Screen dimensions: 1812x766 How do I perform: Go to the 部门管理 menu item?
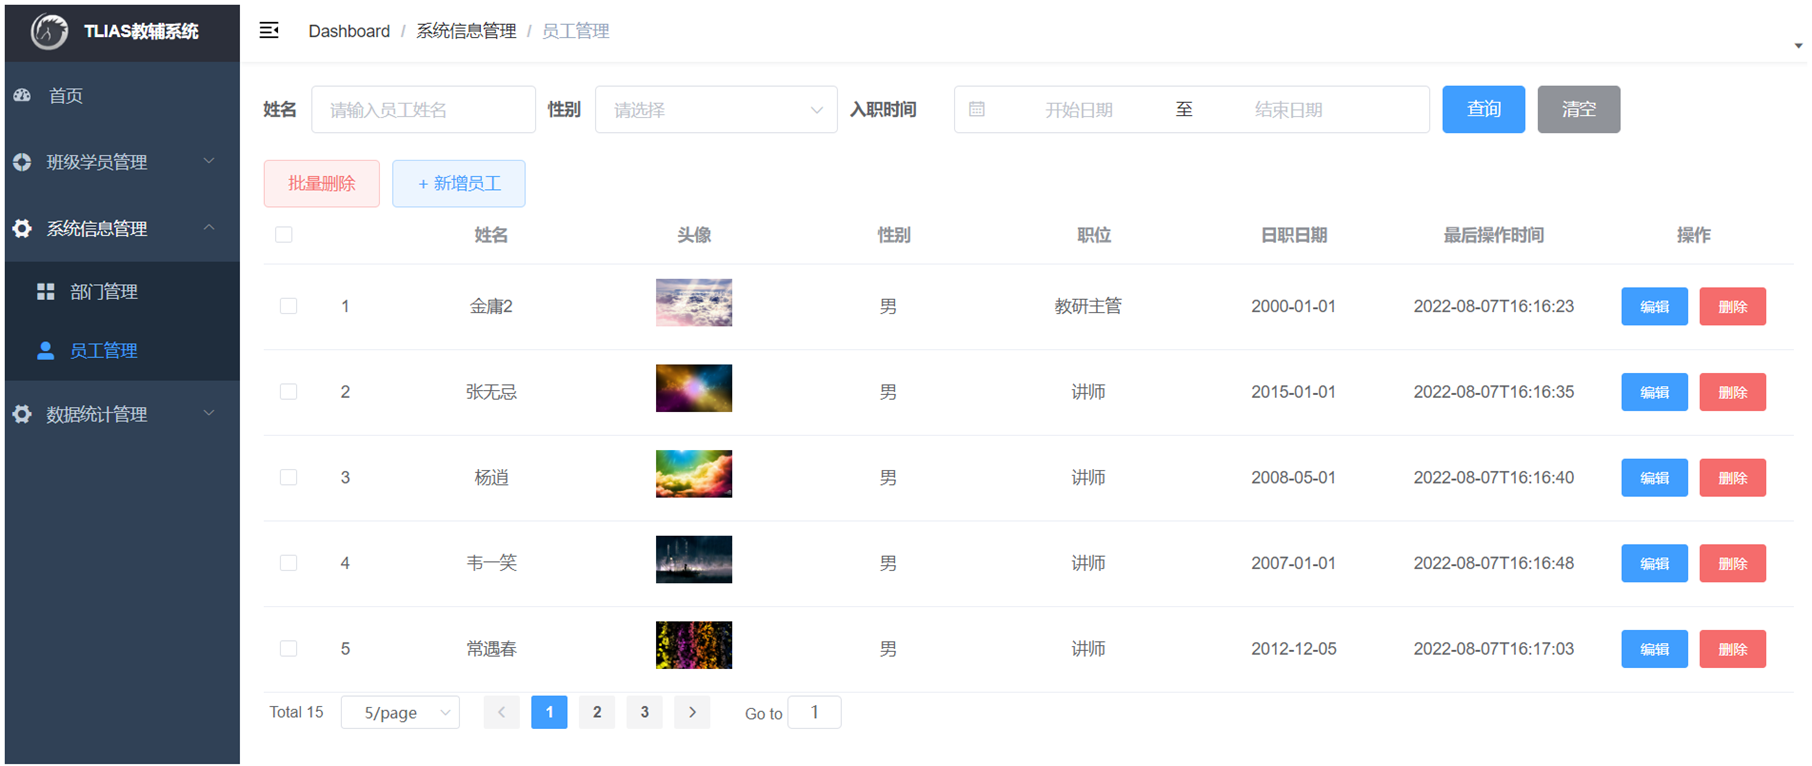[104, 291]
